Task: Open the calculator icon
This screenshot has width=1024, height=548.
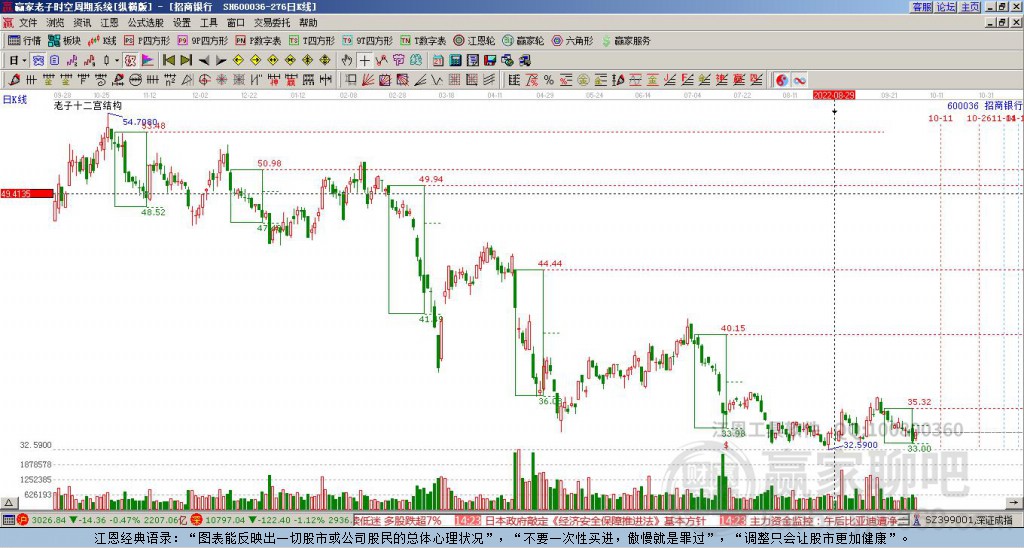Action: [455, 60]
